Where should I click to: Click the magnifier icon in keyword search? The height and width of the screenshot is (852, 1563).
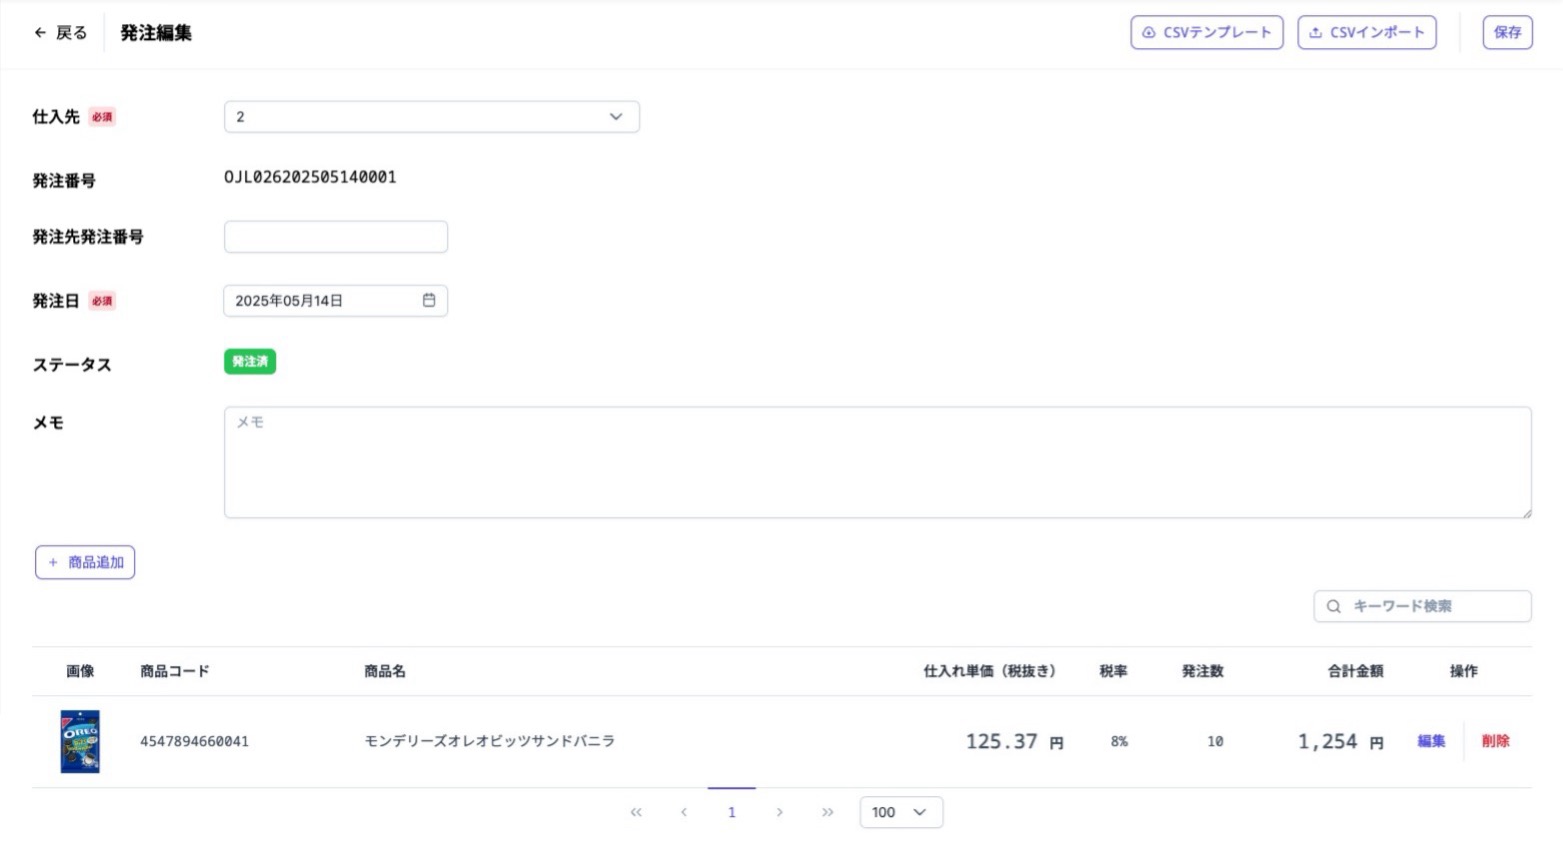1333,606
